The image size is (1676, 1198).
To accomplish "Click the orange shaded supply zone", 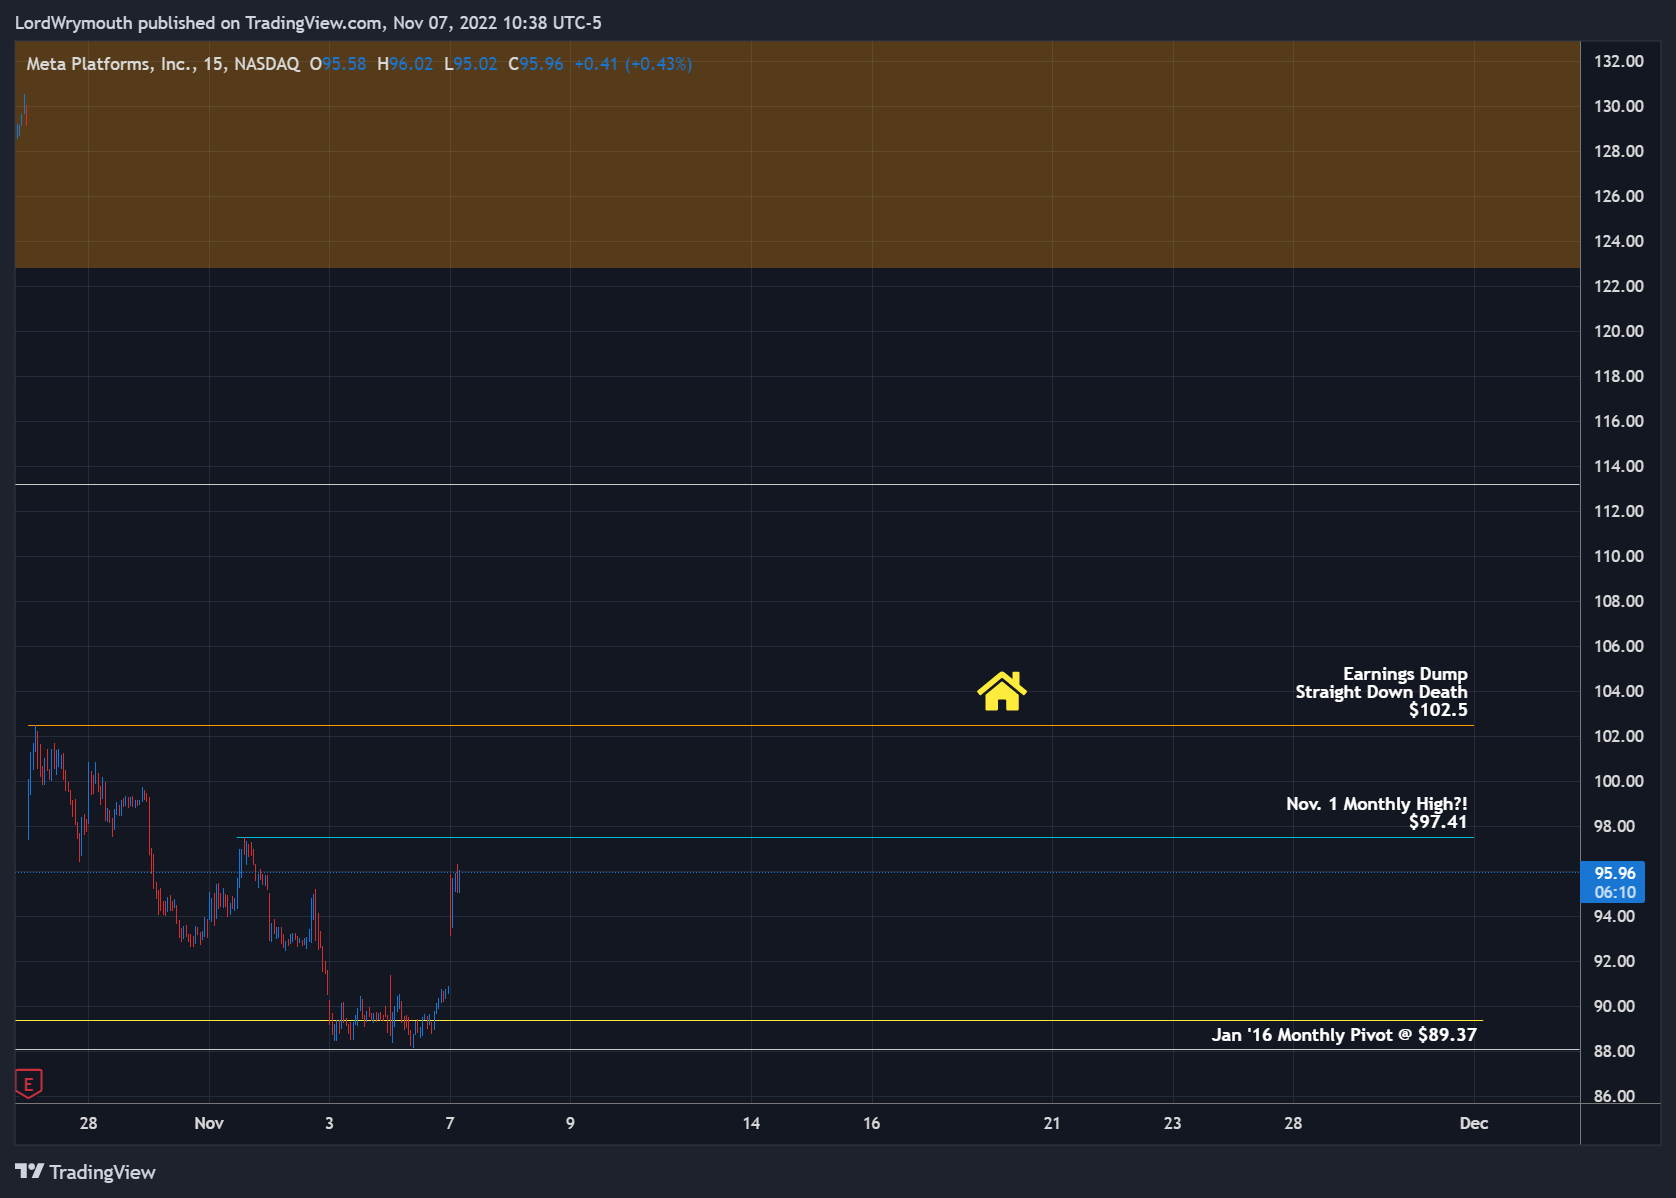I will coord(797,154).
